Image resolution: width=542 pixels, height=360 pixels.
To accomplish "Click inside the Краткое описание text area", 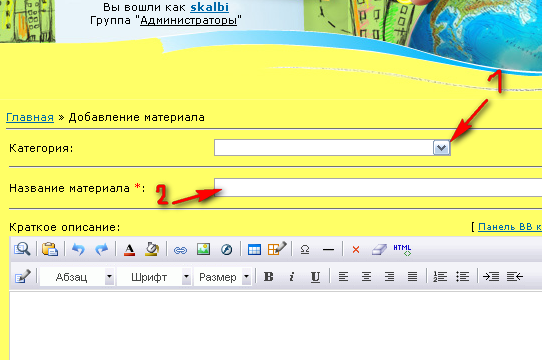I will pos(276,326).
